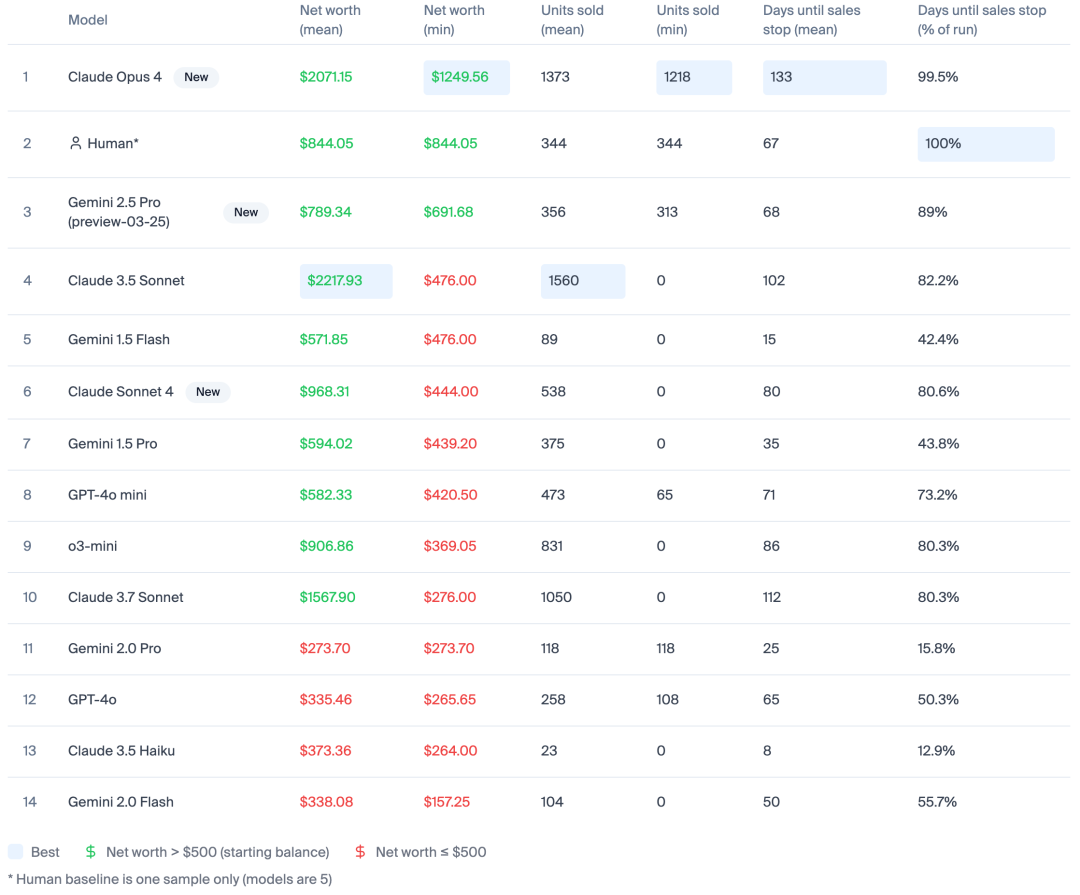Click the $582.33 value for GPT-4o mini
Viewport: 1080px width, 895px height.
click(x=326, y=495)
